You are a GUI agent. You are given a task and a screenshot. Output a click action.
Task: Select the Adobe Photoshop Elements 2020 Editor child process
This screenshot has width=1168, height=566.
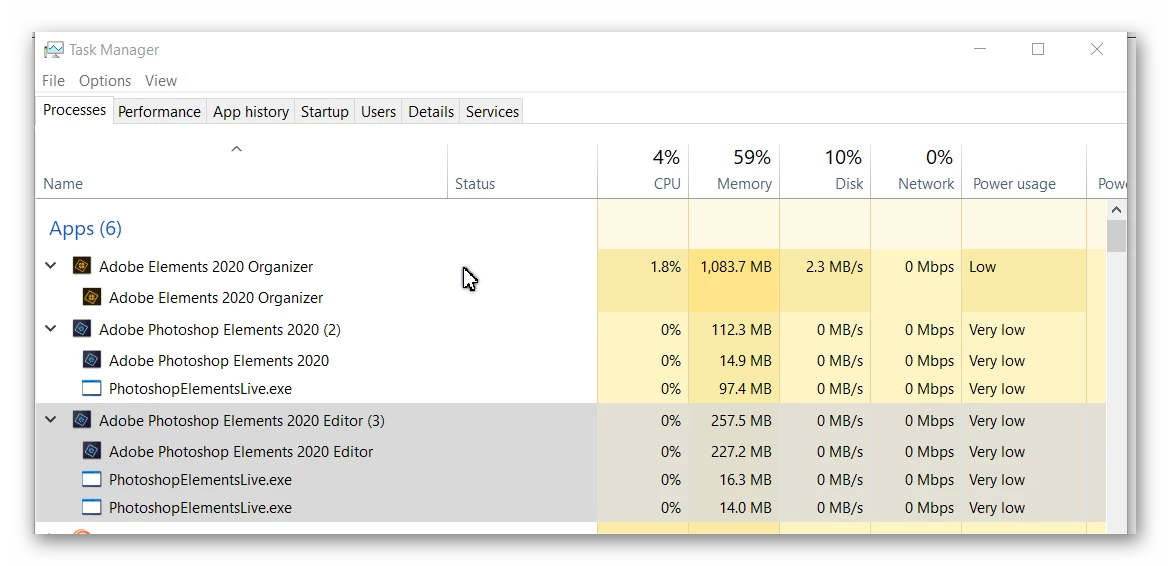click(571, 451)
